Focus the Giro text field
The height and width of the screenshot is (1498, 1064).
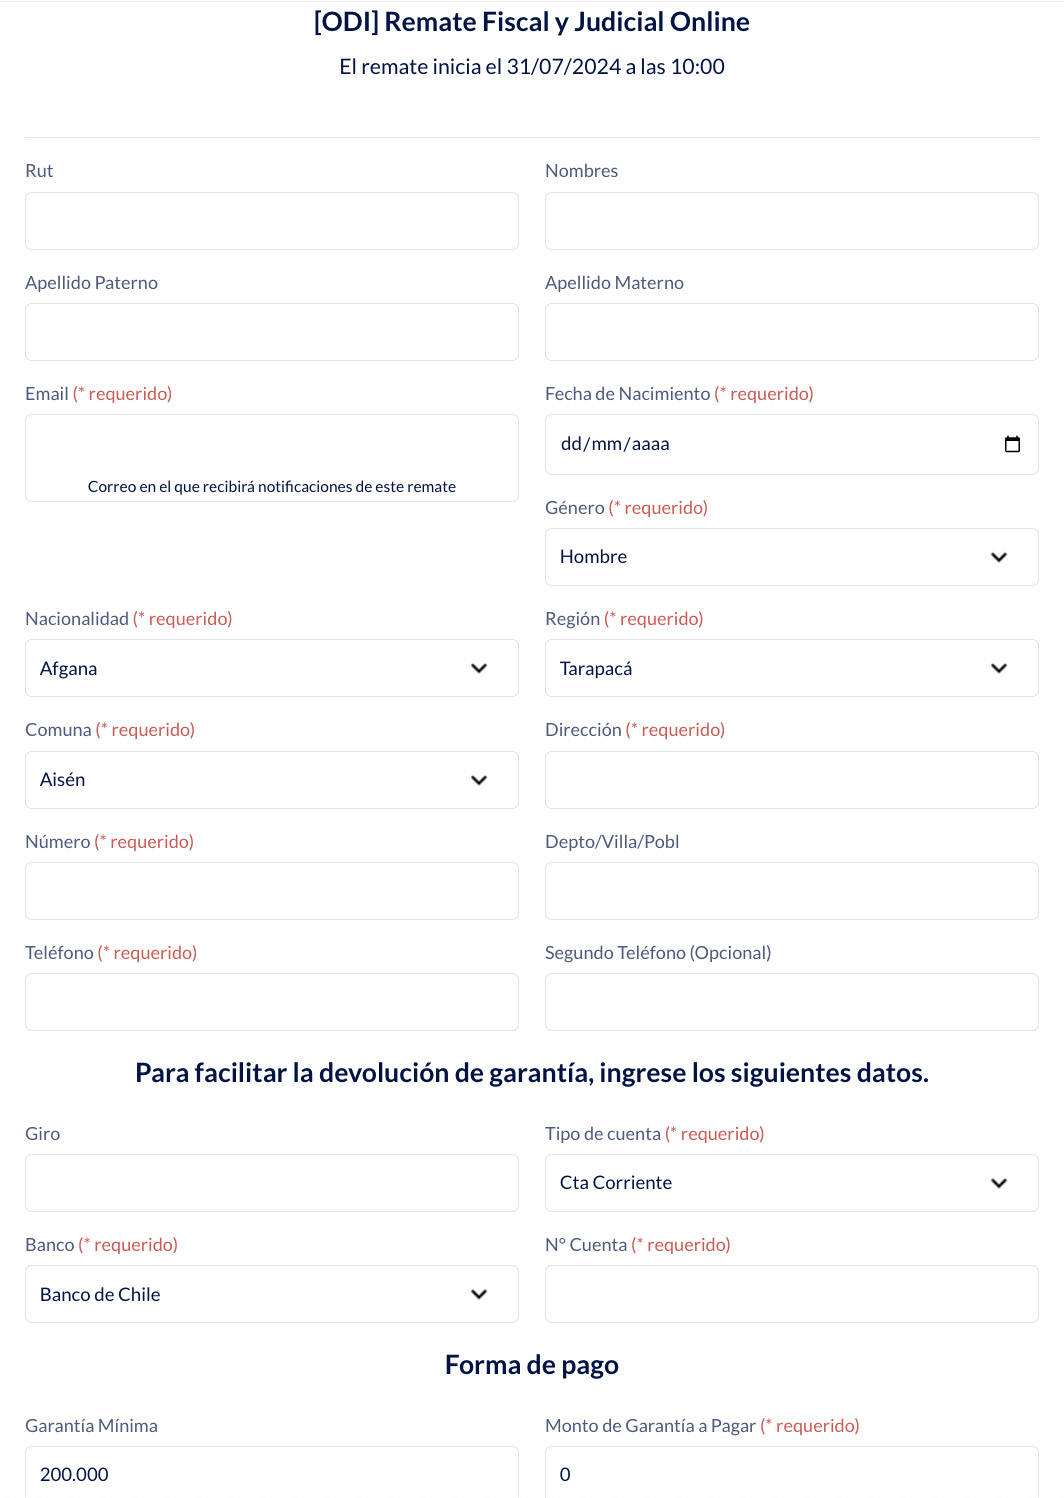point(271,1183)
